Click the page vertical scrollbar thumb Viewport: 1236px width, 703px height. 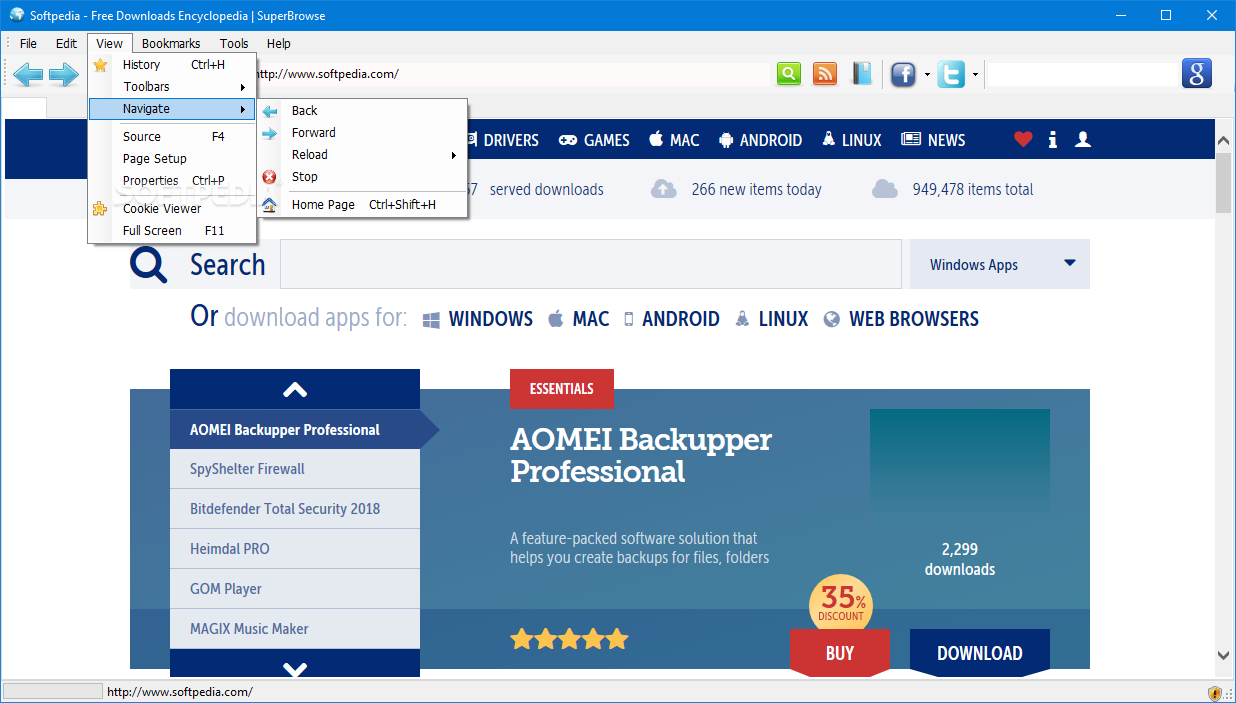point(1223,183)
